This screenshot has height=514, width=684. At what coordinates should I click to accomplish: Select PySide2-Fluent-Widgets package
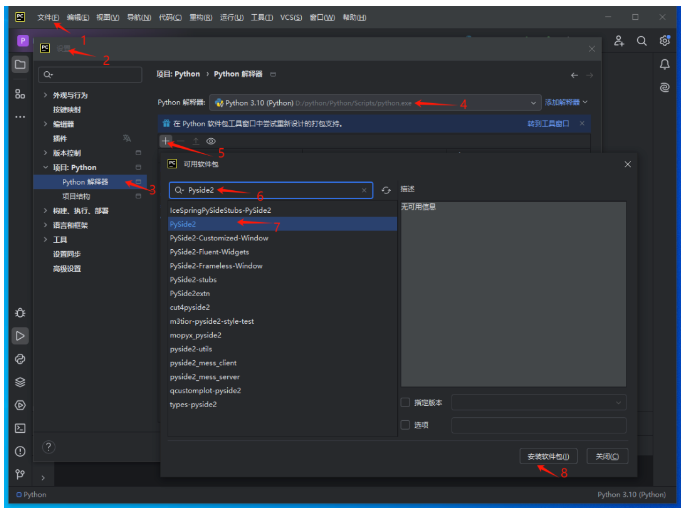282,252
